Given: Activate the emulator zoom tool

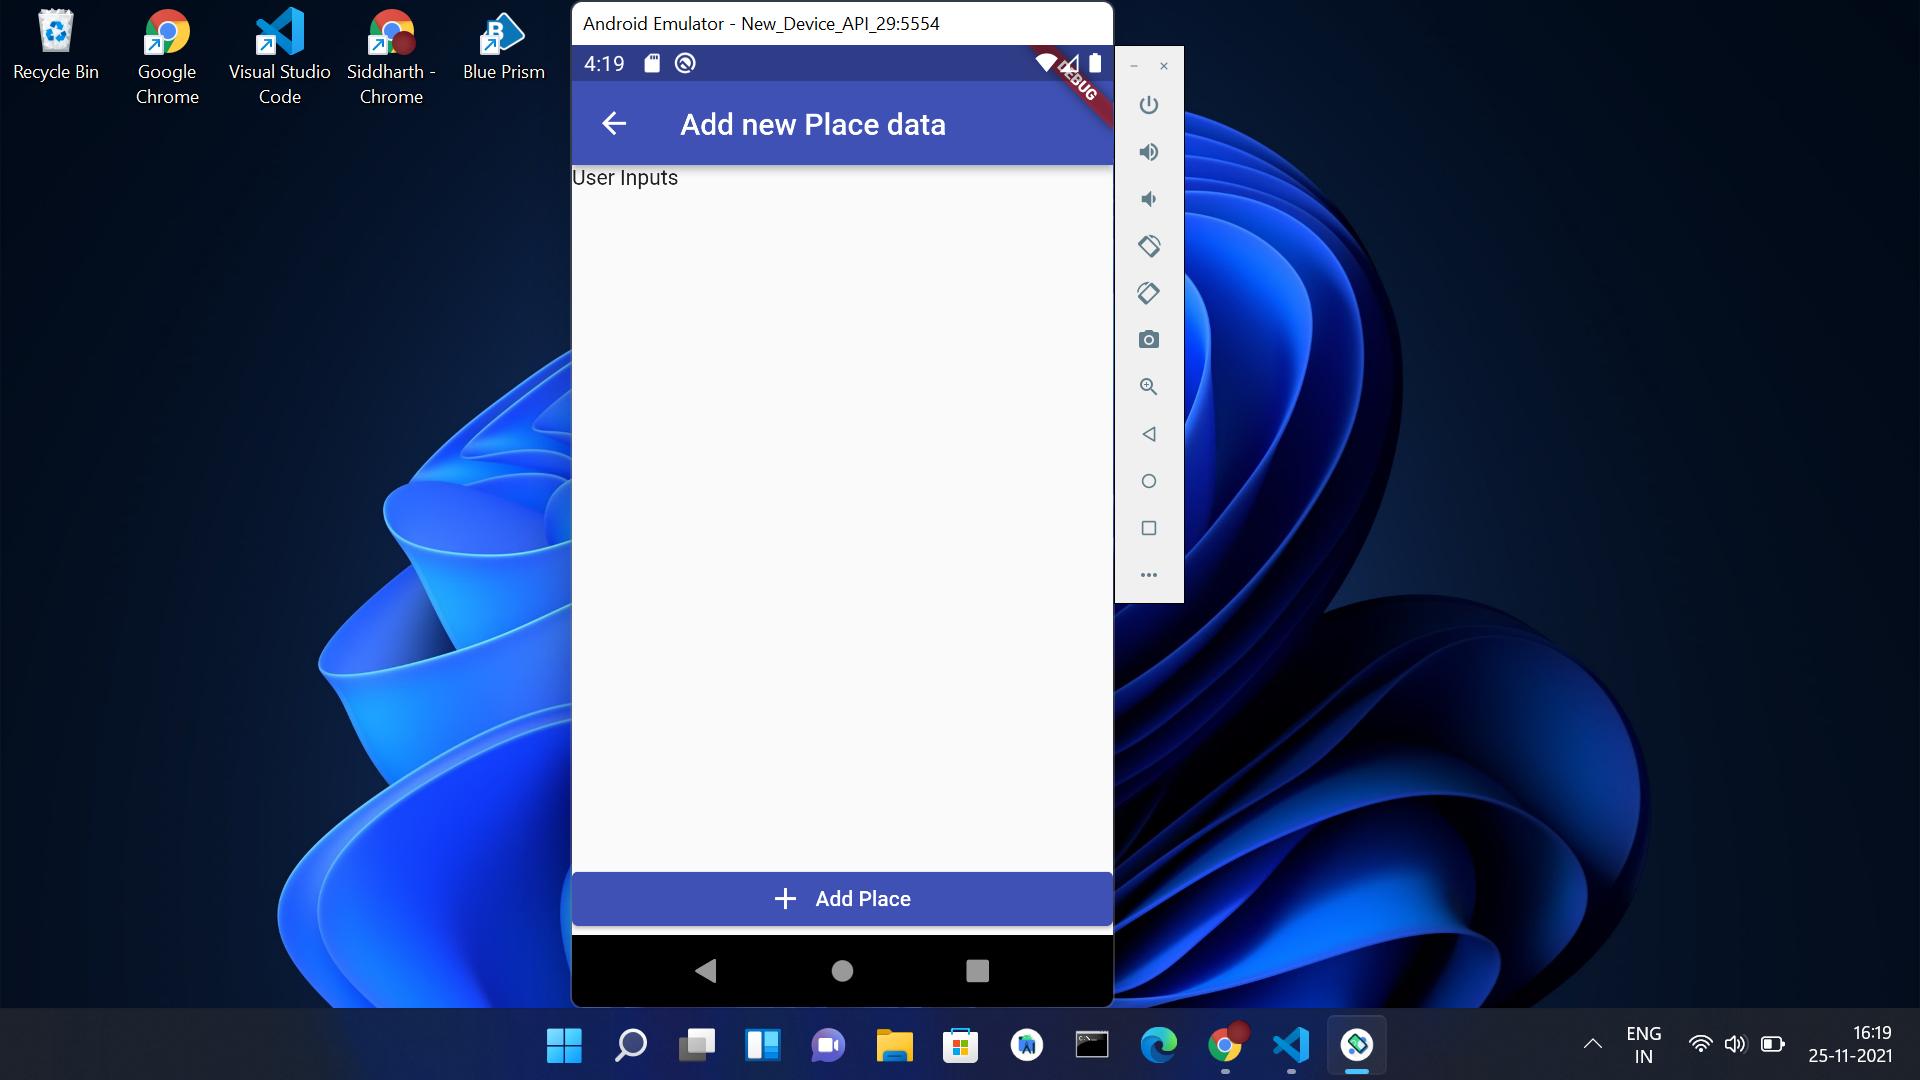Looking at the screenshot, I should click(1149, 387).
